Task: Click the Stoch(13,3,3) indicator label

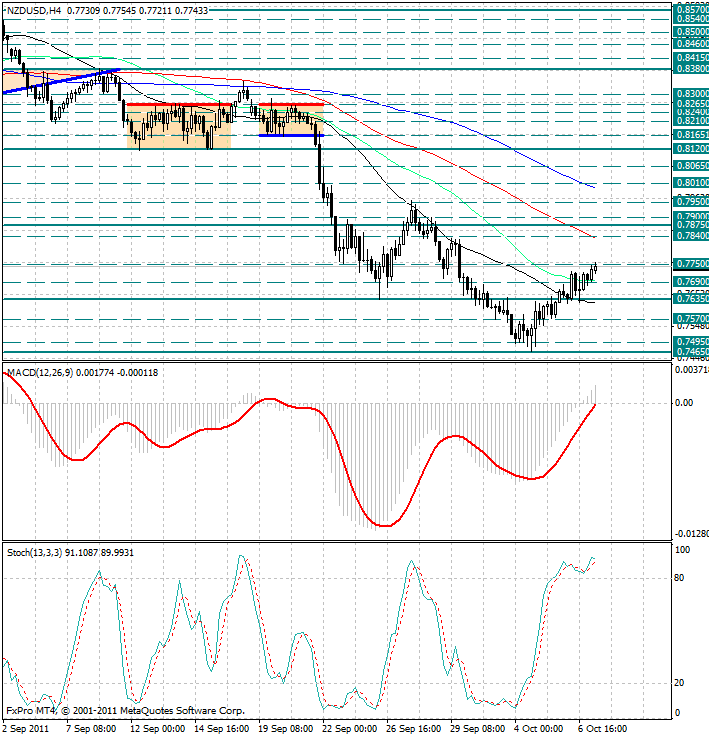Action: (39, 551)
